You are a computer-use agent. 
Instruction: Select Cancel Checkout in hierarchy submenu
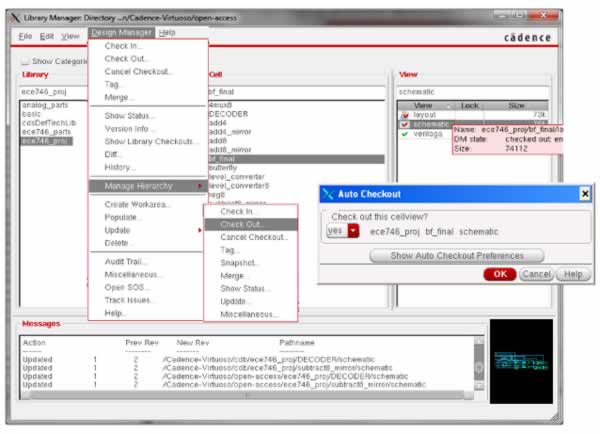coord(254,237)
